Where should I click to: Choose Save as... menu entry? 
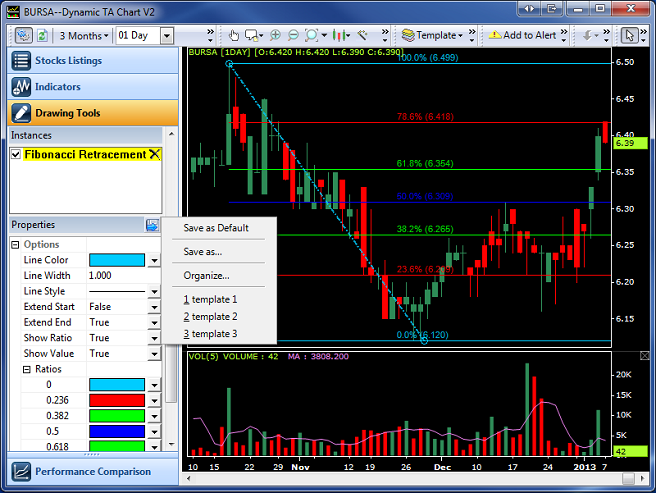[202, 252]
